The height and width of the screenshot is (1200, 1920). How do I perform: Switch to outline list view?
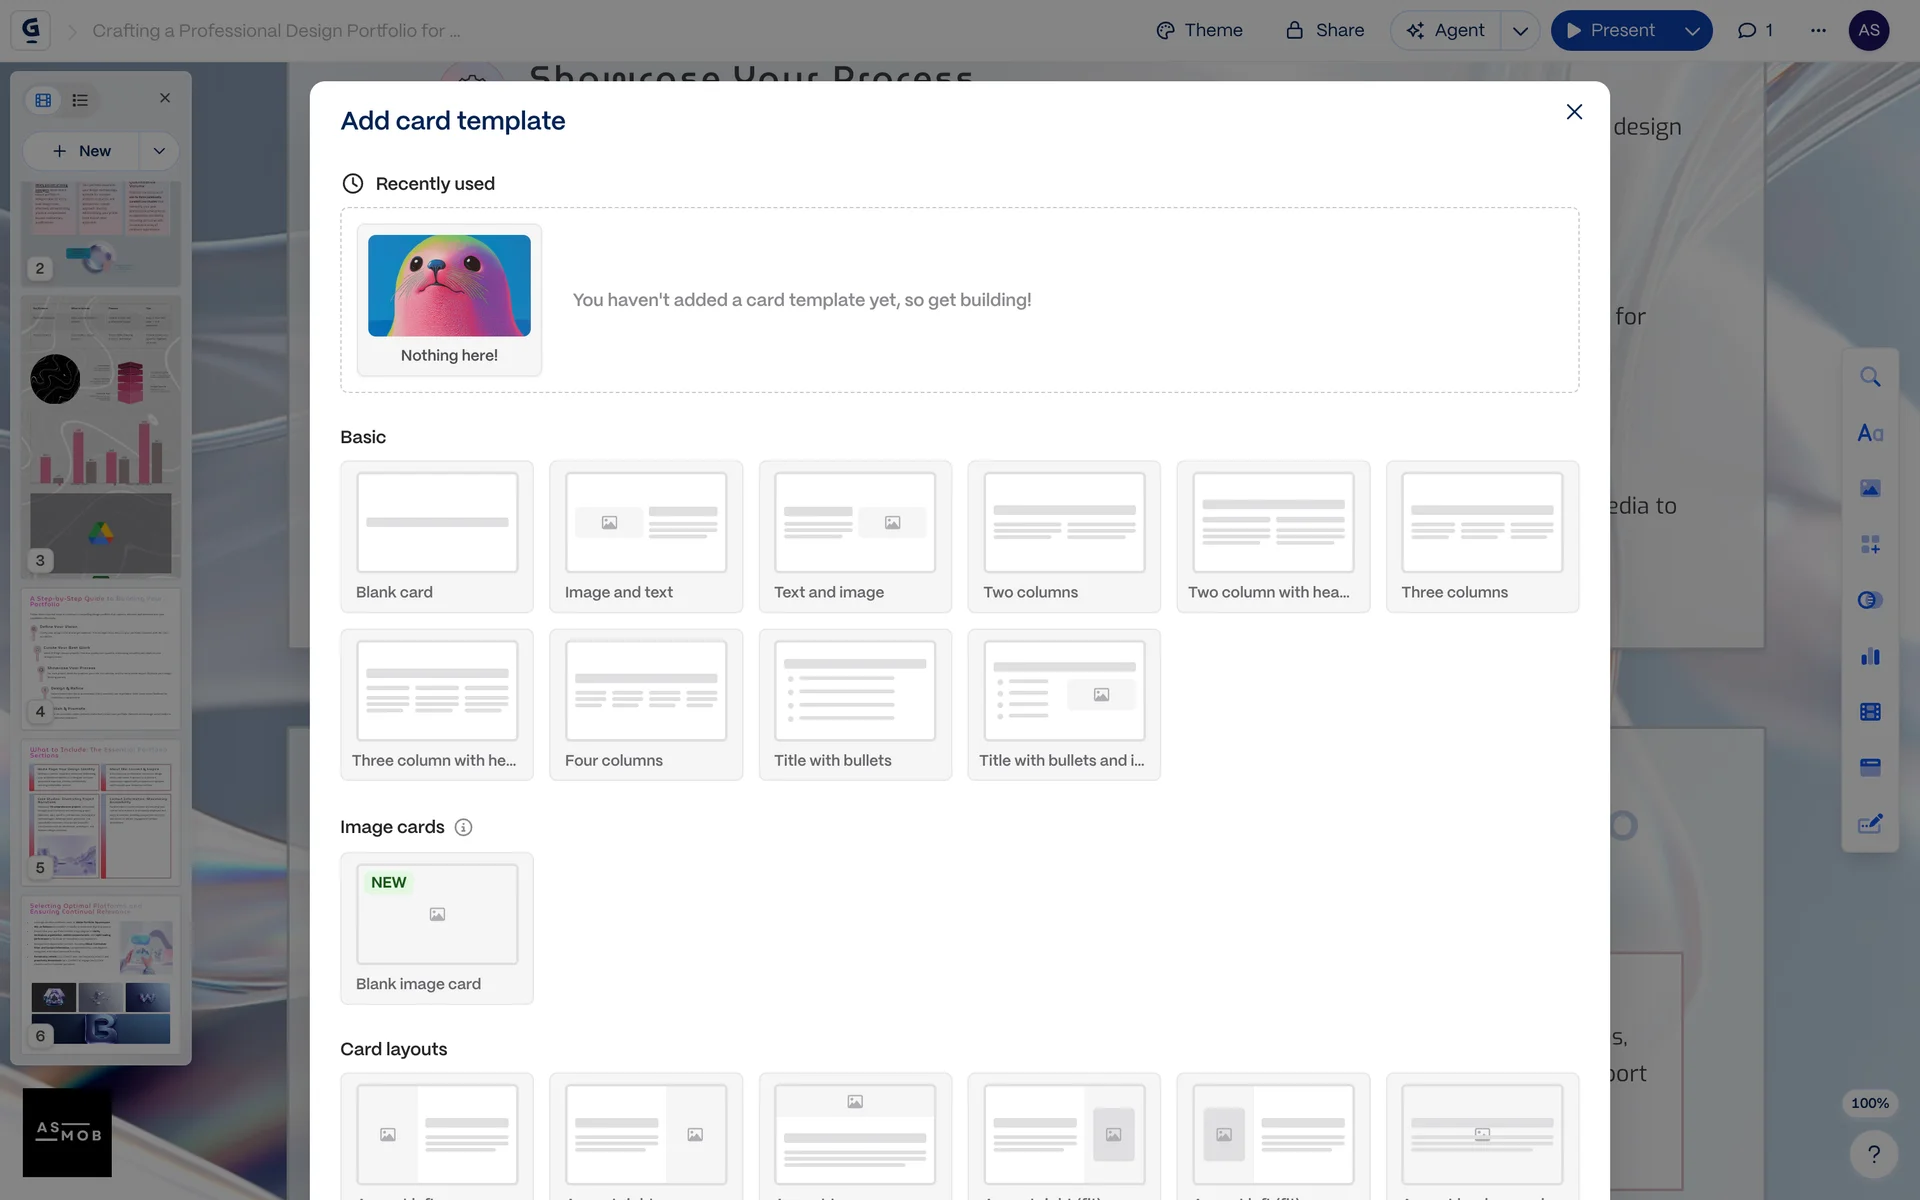80,100
